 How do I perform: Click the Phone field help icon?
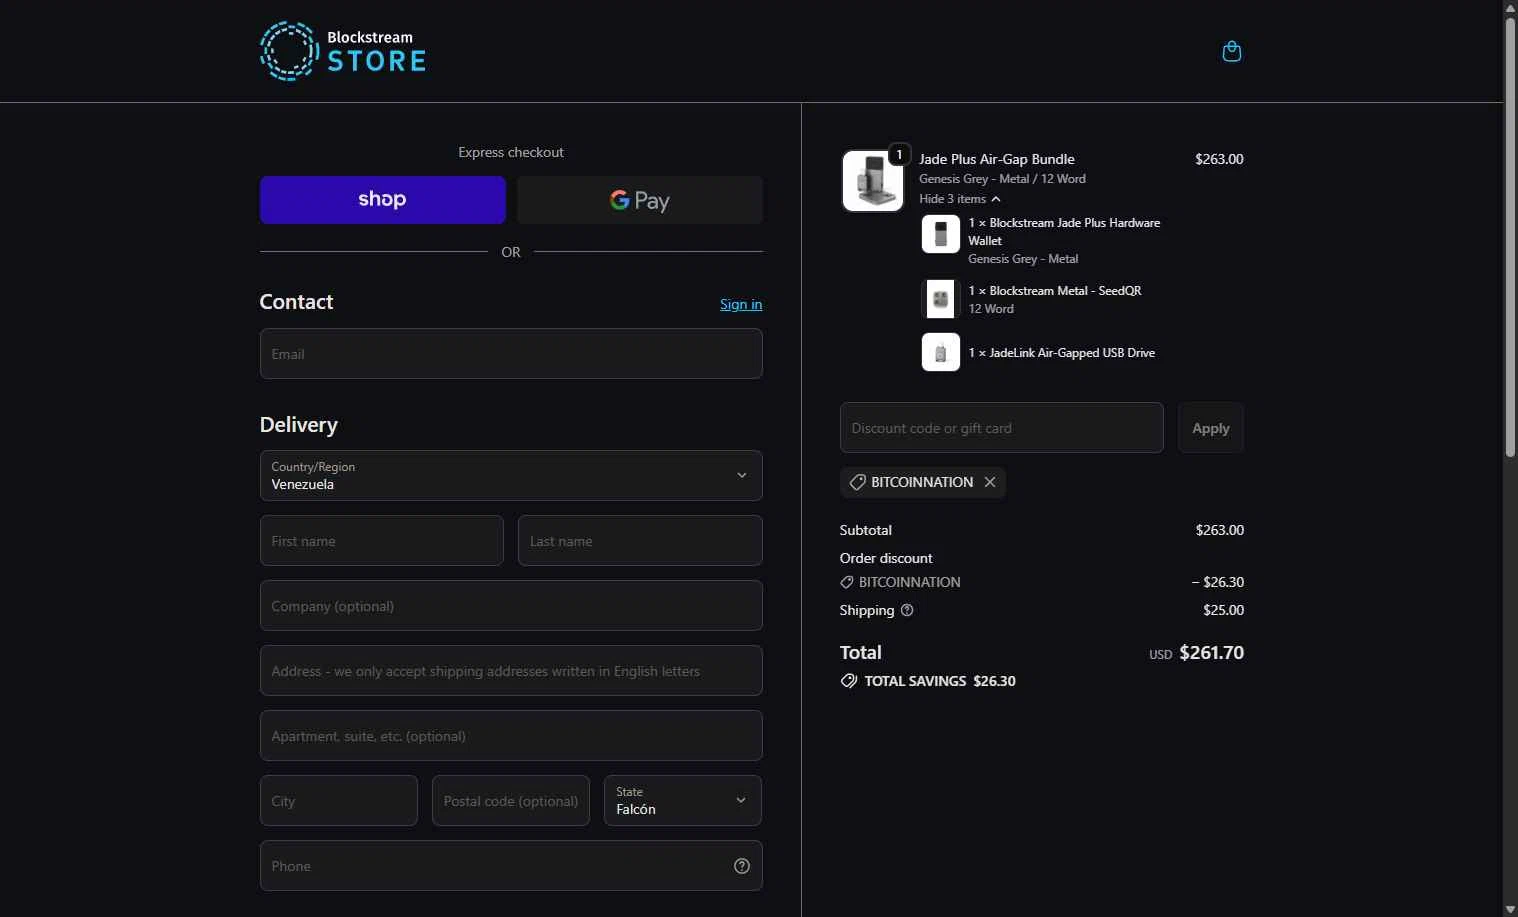pyautogui.click(x=742, y=866)
